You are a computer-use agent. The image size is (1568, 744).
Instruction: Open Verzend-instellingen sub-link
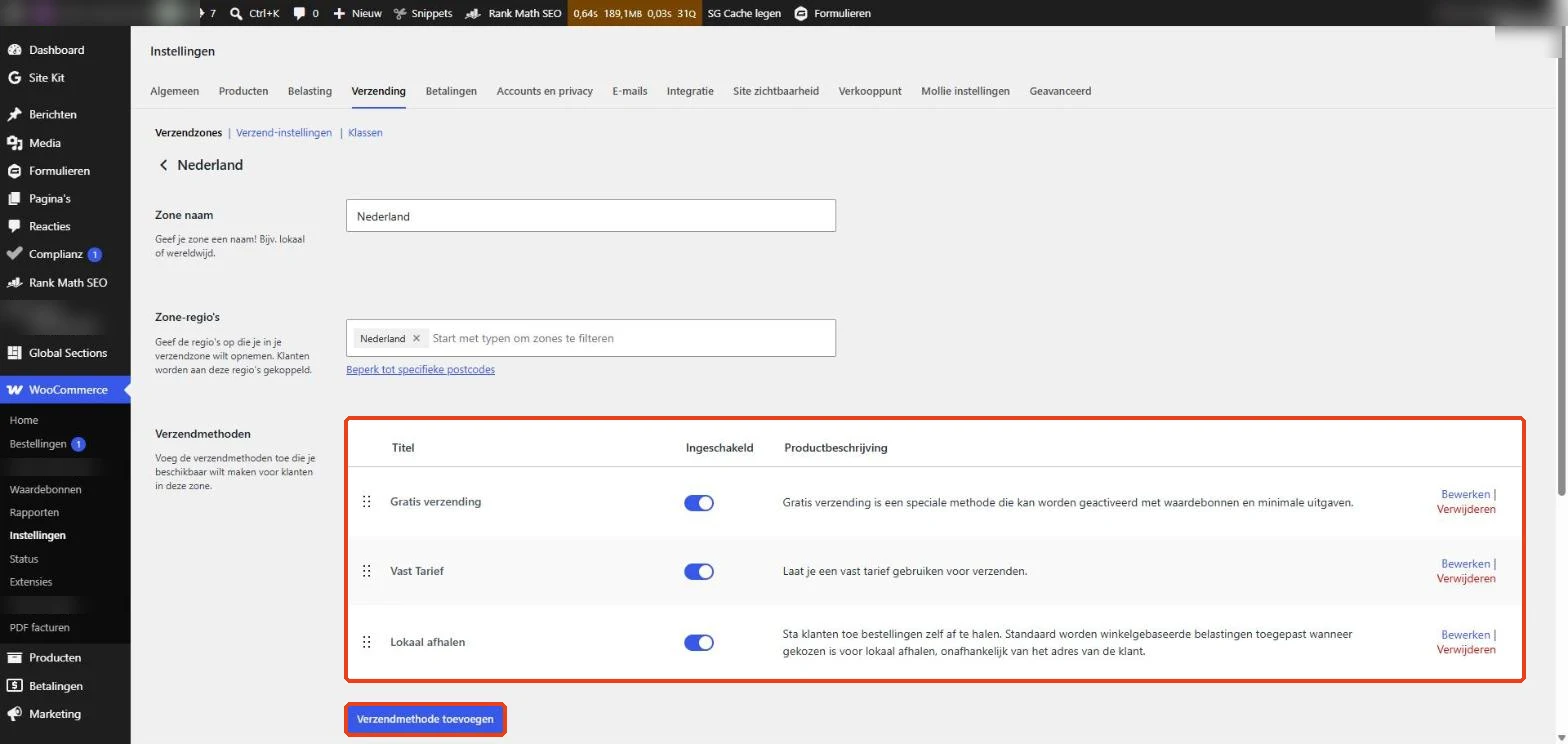click(x=284, y=133)
